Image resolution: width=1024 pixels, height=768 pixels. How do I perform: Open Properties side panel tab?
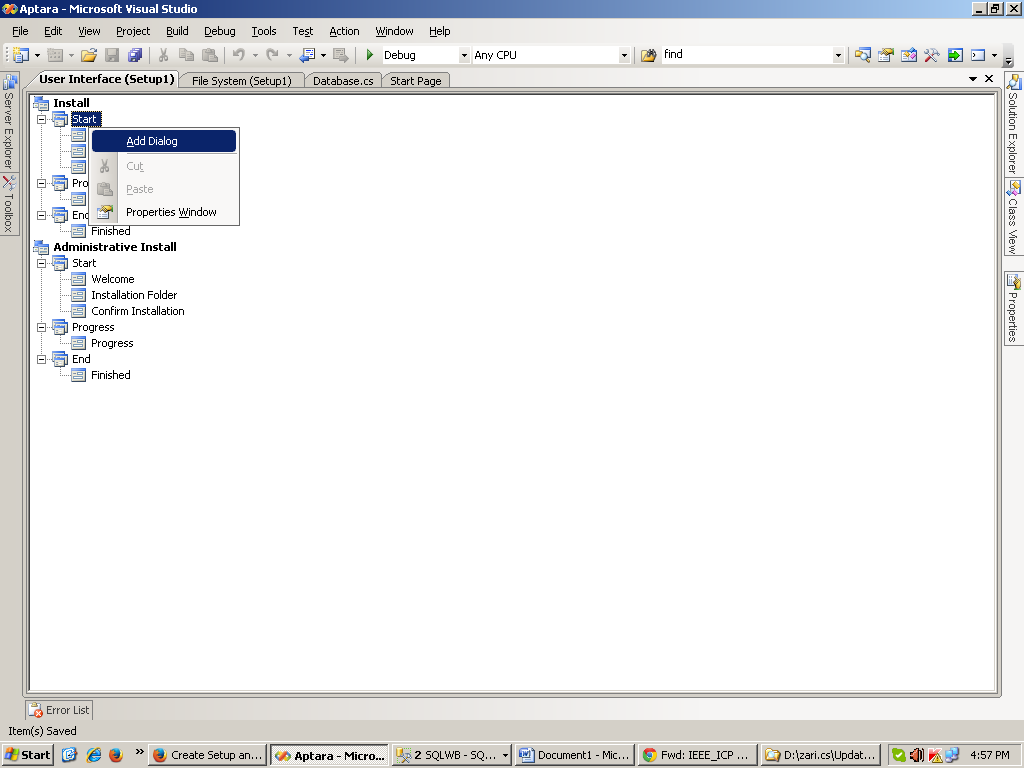(x=1014, y=308)
